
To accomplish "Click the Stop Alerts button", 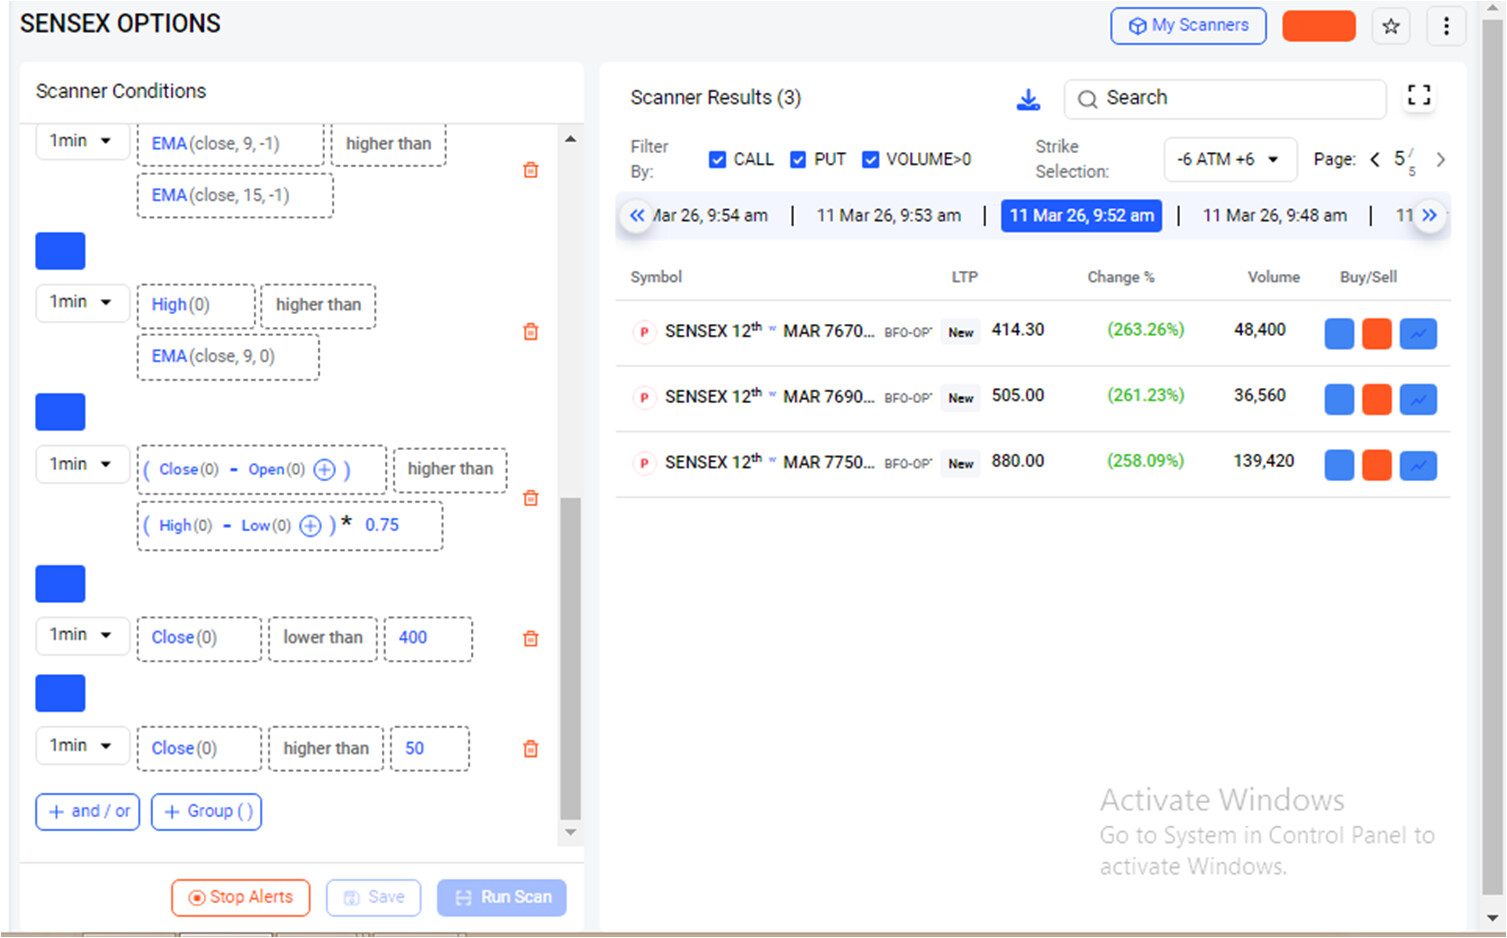I will point(240,898).
